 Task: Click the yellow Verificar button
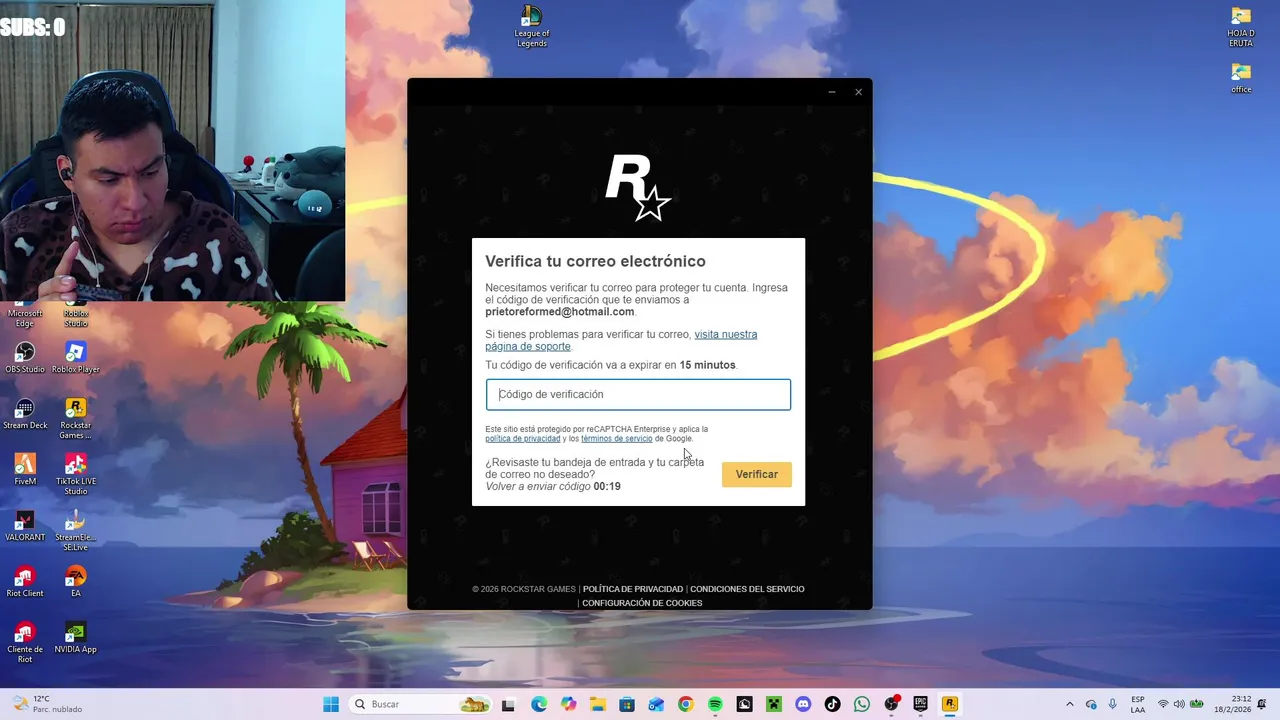pyautogui.click(x=756, y=474)
